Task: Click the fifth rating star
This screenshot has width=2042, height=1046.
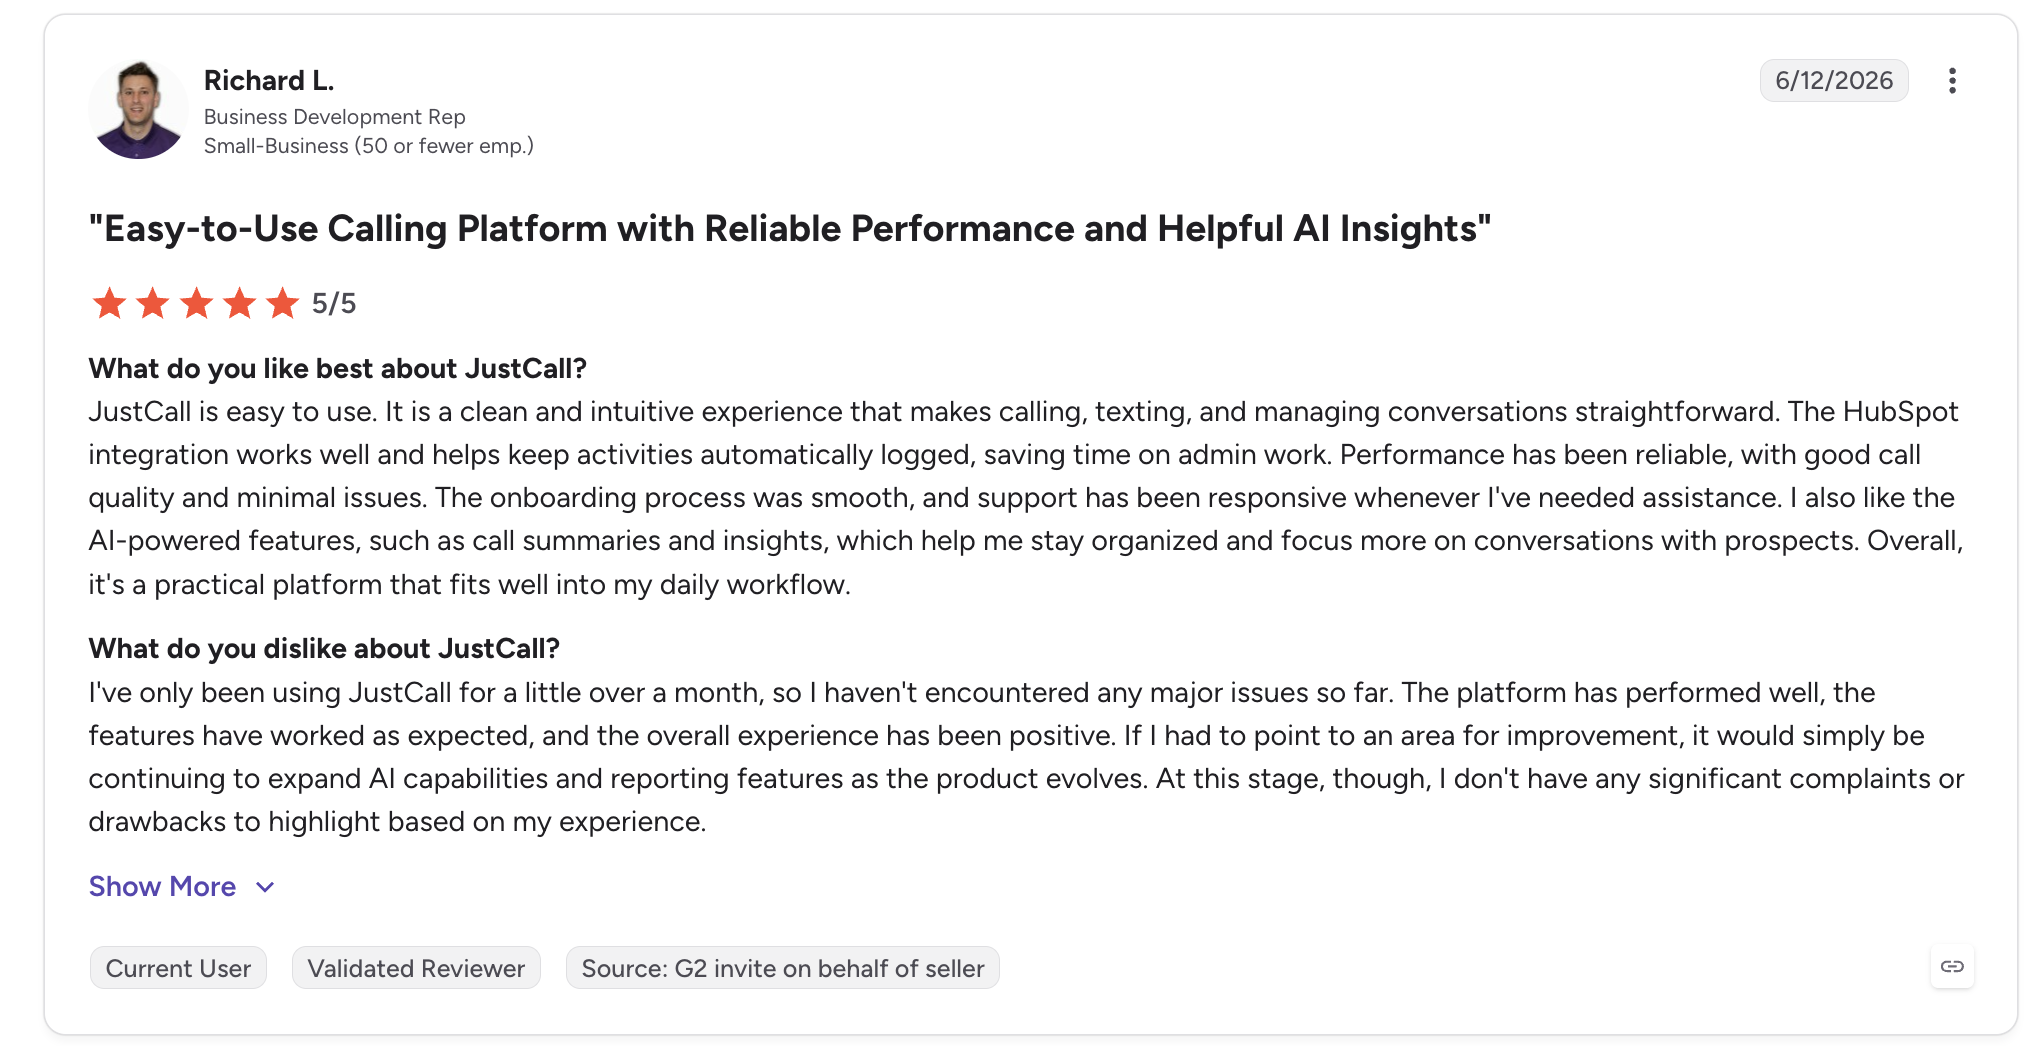Action: click(x=283, y=303)
